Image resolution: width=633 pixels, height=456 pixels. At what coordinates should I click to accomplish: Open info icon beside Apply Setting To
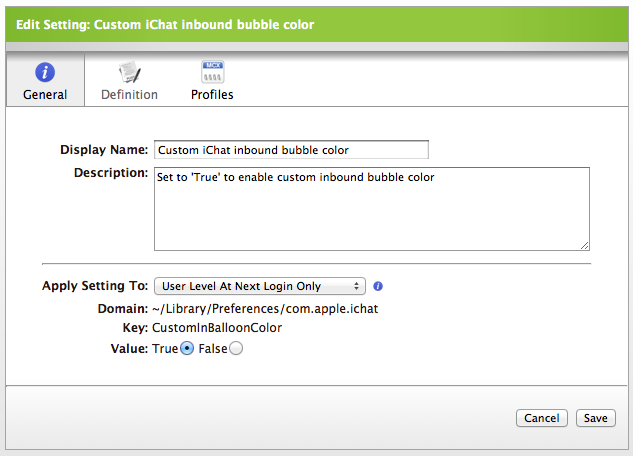click(378, 286)
